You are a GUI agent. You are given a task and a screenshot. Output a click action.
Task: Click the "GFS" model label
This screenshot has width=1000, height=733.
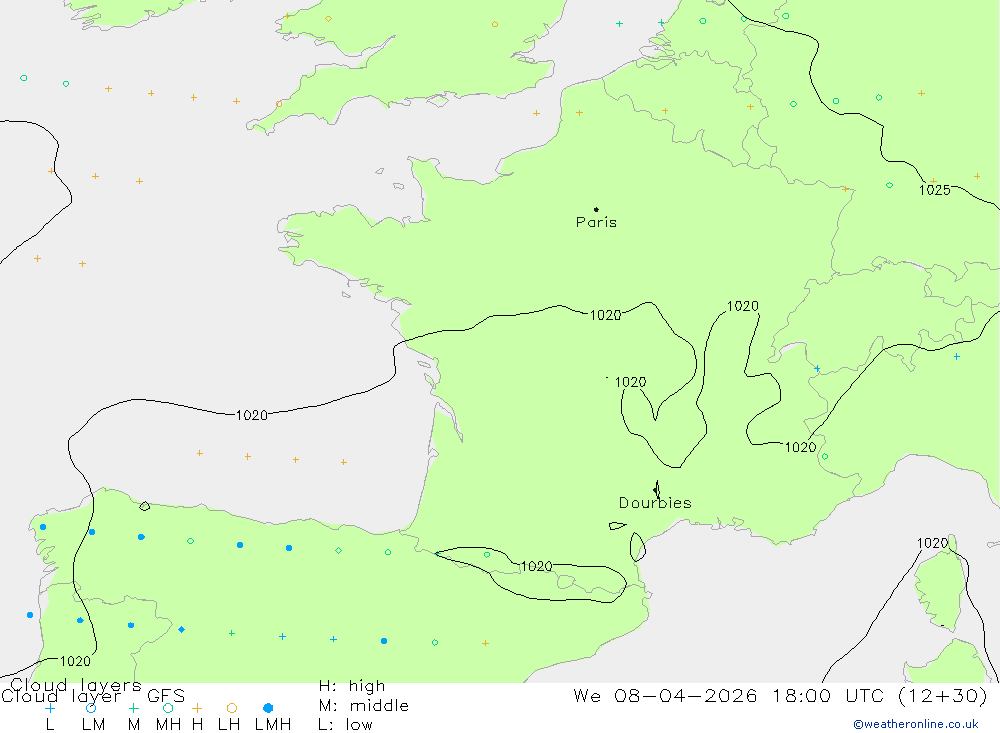166,696
